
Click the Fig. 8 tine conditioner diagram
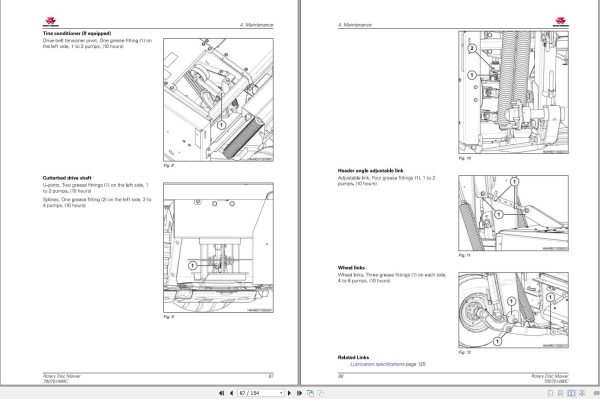click(x=218, y=99)
